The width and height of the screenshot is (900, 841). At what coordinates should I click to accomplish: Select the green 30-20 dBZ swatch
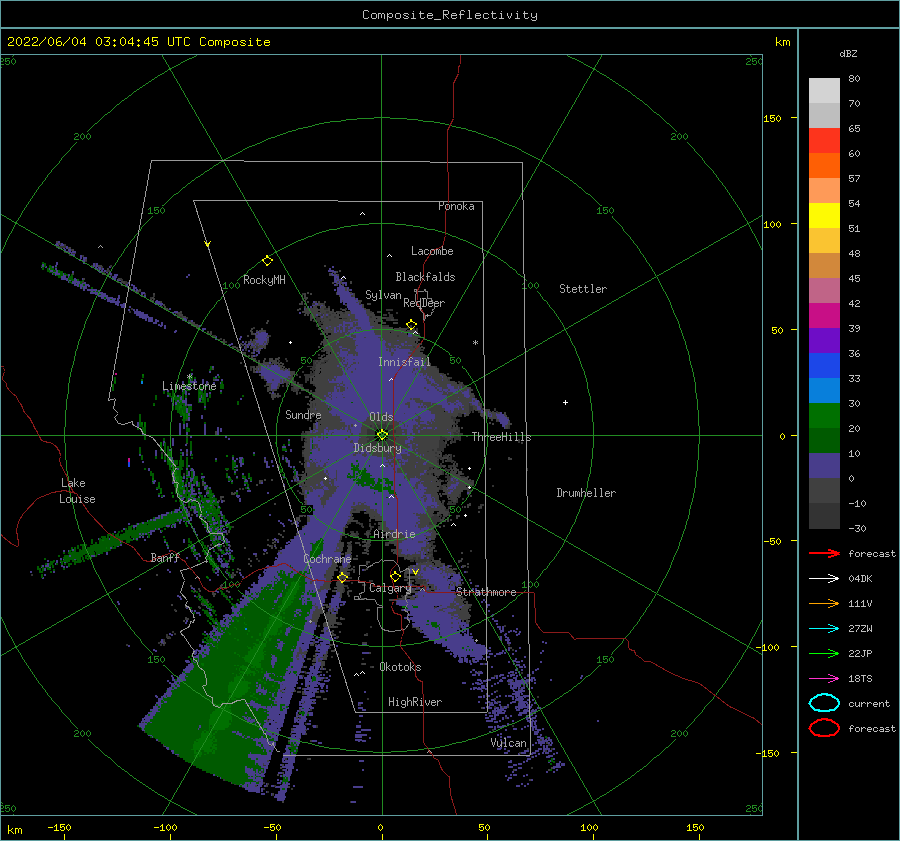(x=824, y=416)
